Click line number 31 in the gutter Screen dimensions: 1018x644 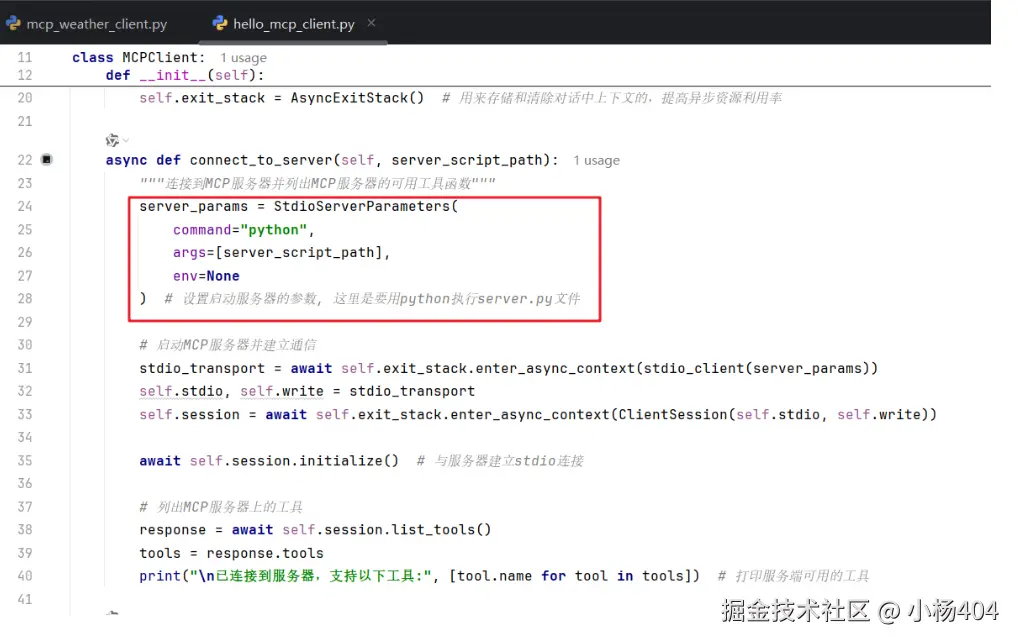click(25, 368)
